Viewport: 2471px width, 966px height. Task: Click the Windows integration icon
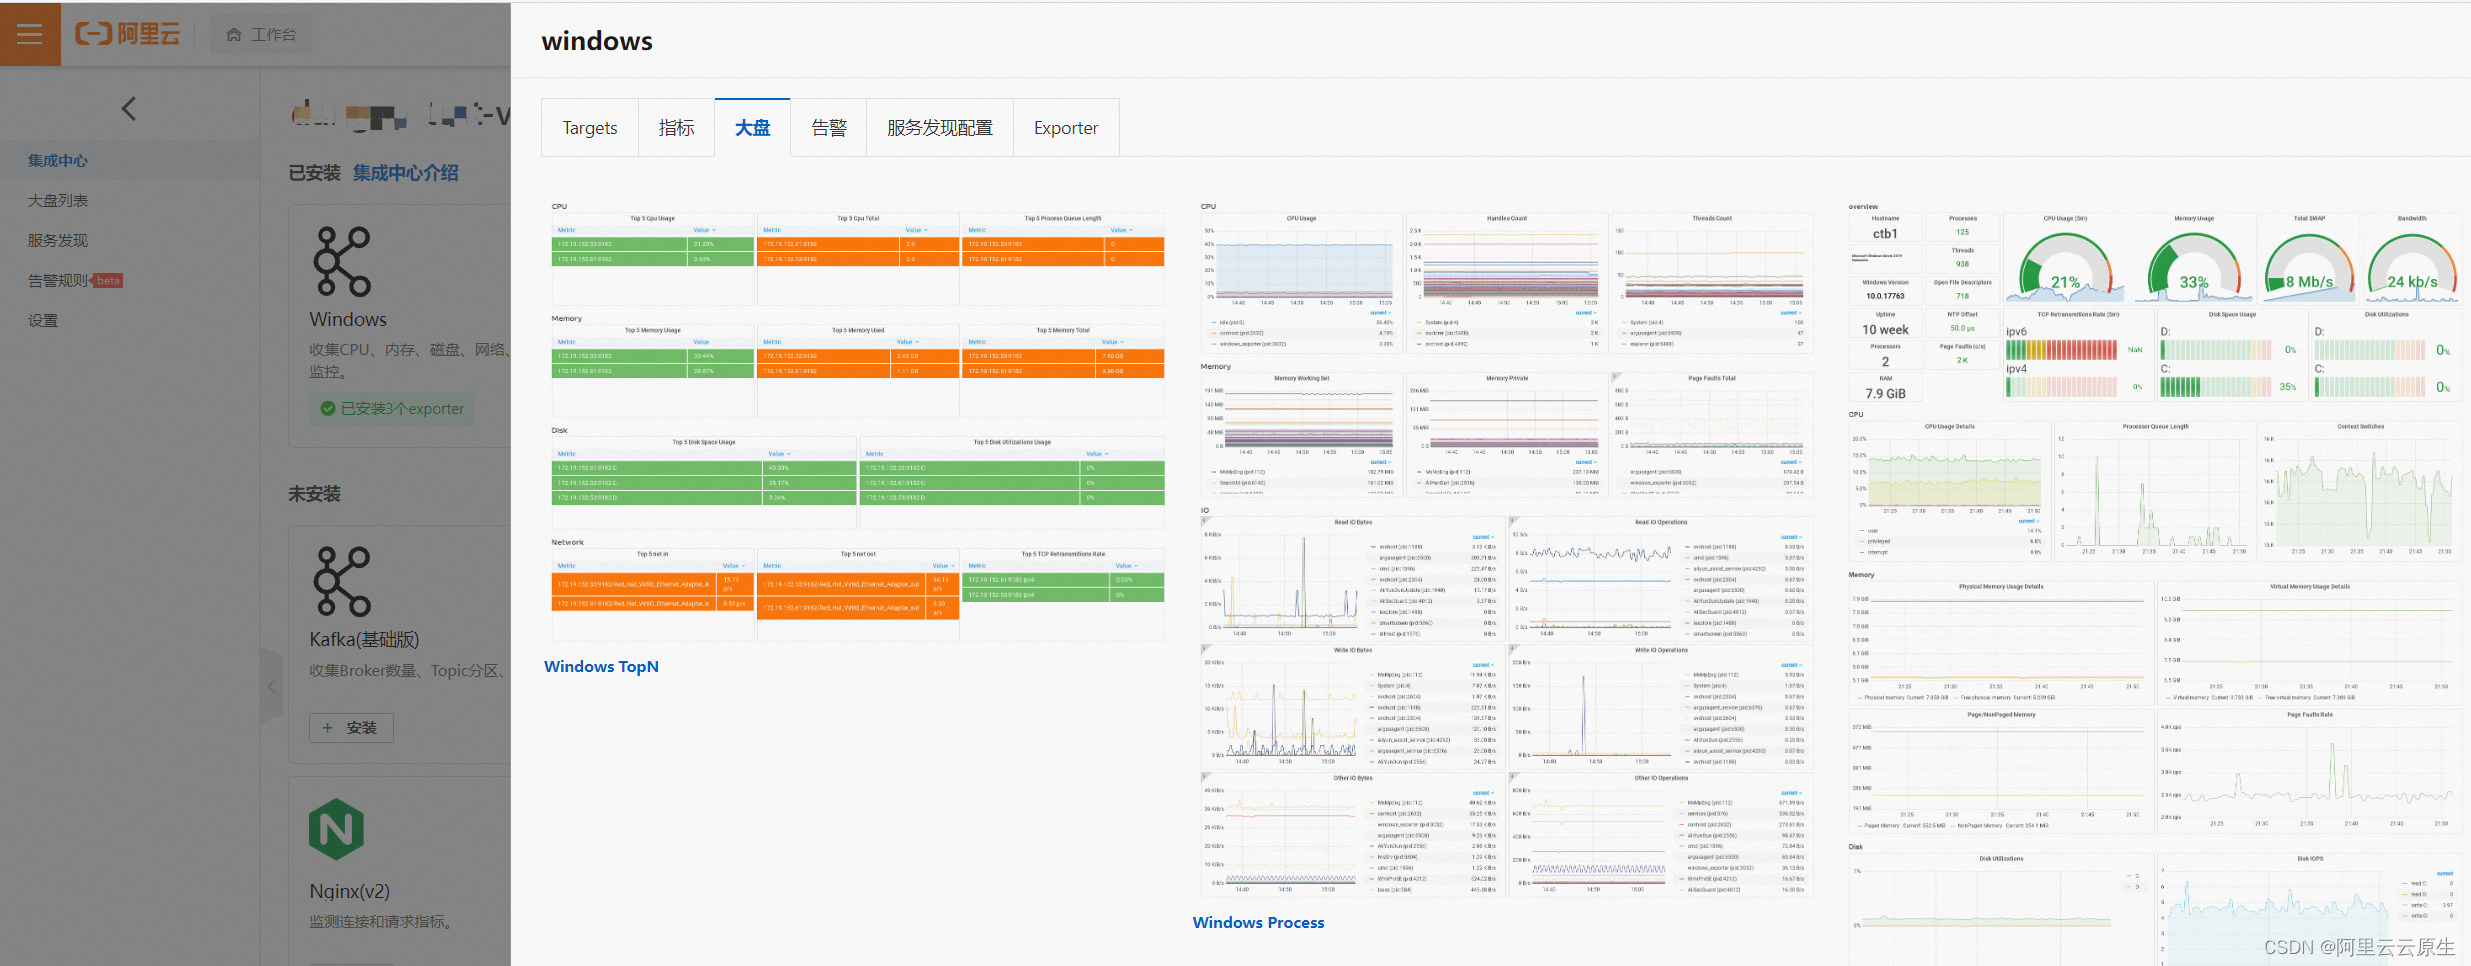point(342,261)
